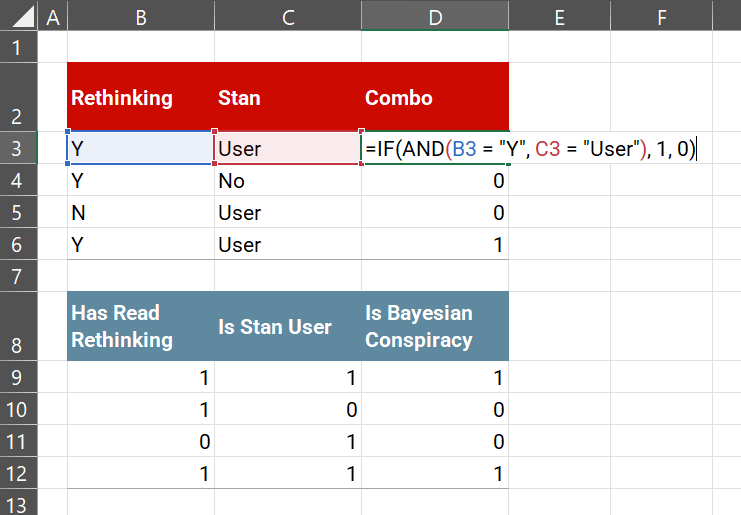Click cell B5 containing 'N'
Viewport: 741px width, 515px height.
[141, 212]
